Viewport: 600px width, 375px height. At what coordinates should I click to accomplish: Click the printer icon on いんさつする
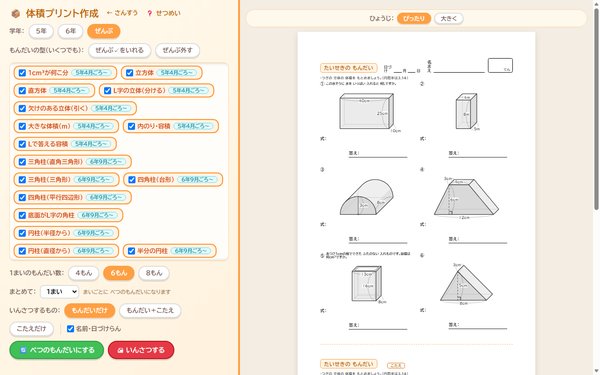[x=120, y=350]
